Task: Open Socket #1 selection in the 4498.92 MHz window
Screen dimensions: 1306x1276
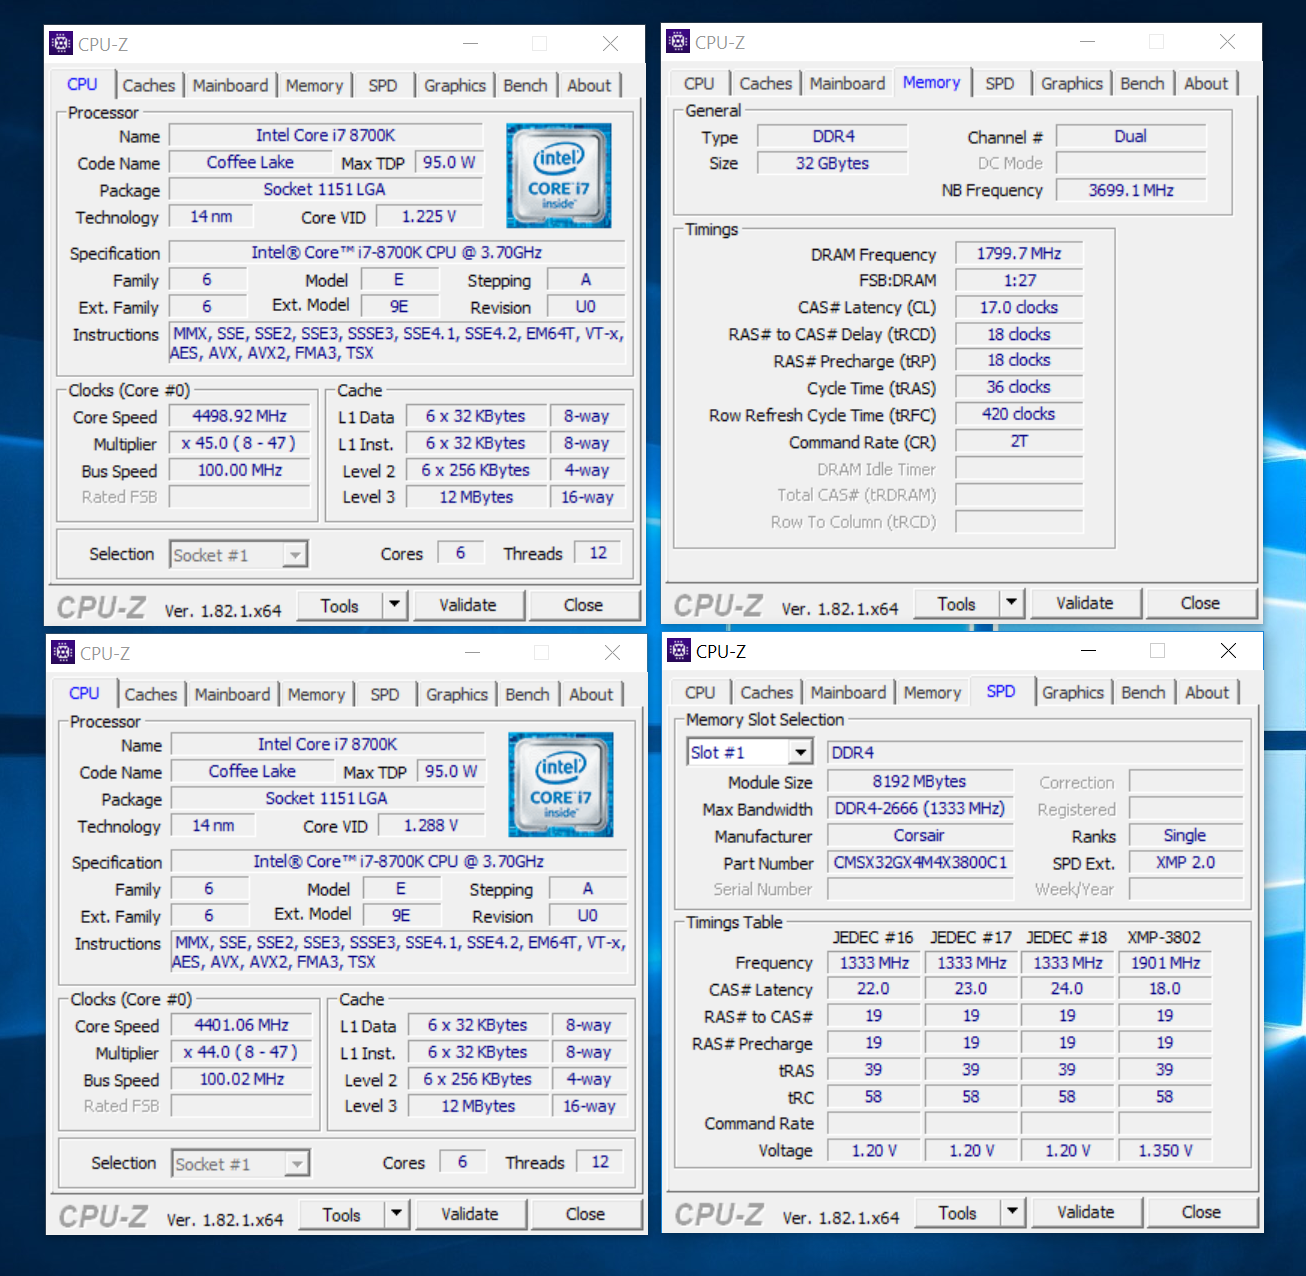Action: [295, 554]
